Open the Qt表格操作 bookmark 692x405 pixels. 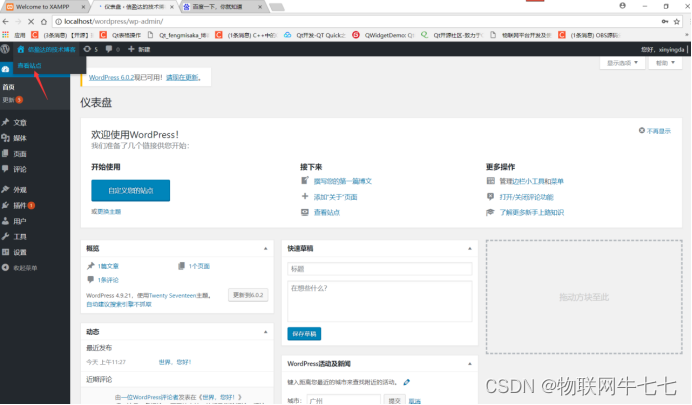120,35
